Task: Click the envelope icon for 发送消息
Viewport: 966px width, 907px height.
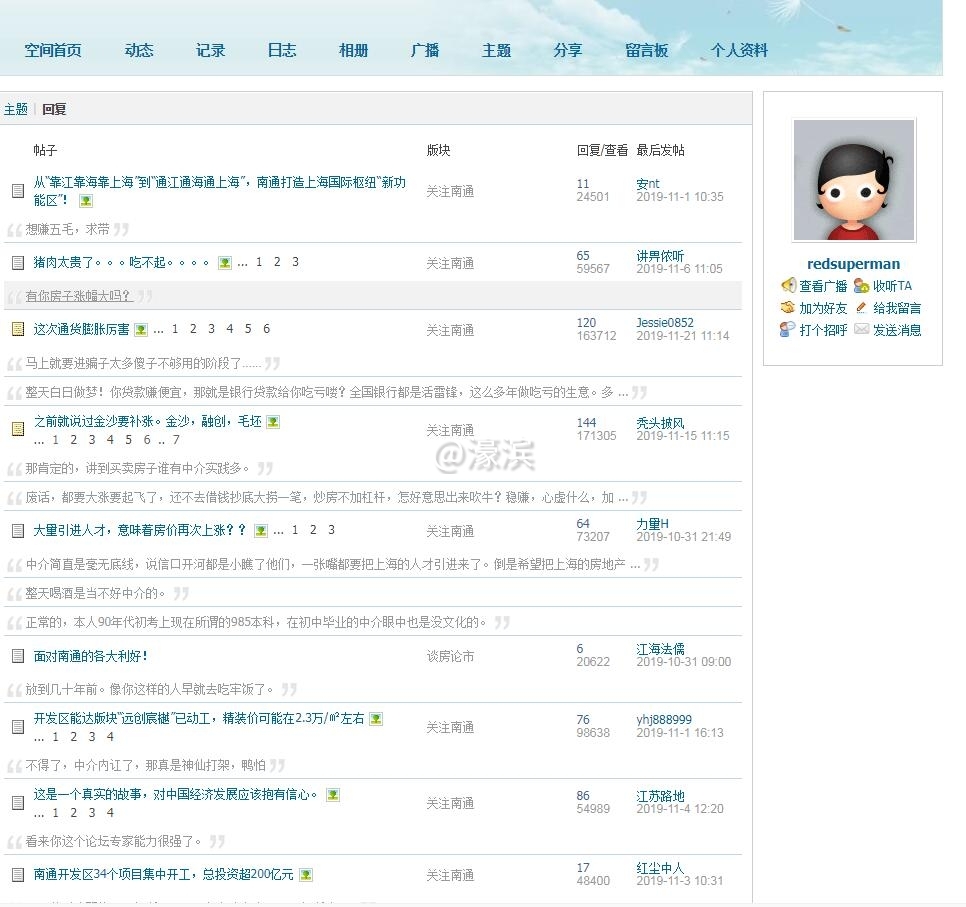Action: point(861,330)
